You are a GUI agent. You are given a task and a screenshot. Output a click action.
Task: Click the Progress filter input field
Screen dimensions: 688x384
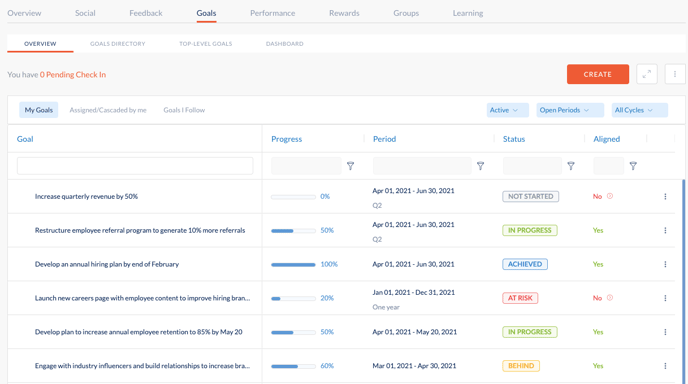(306, 166)
